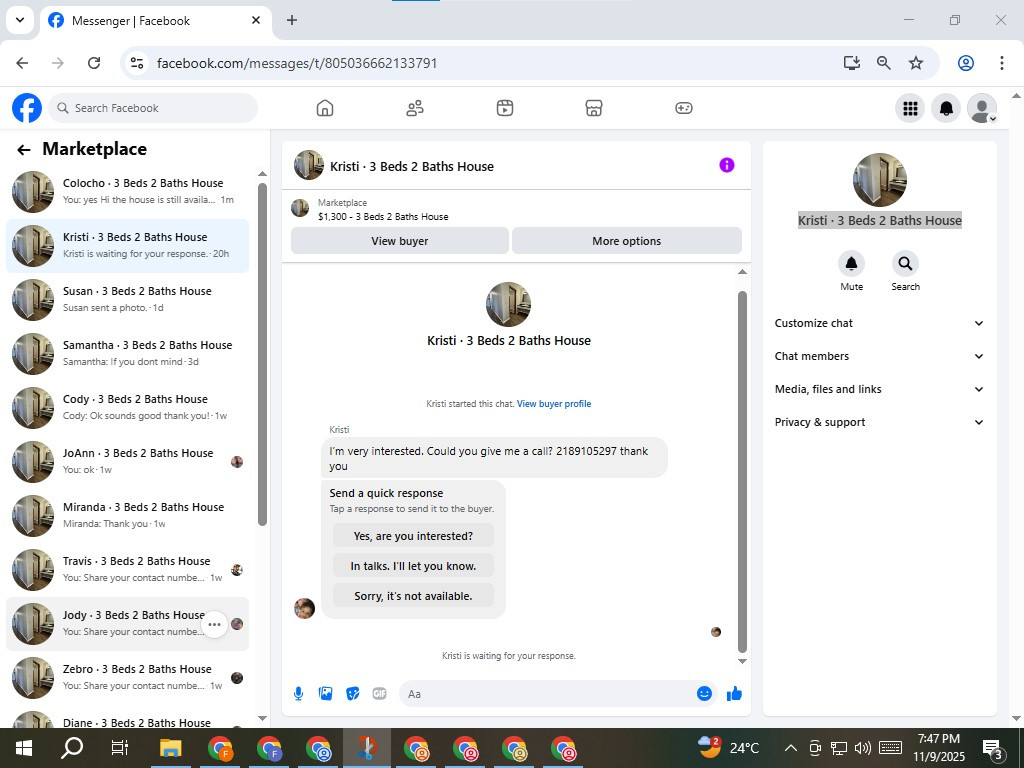The width and height of the screenshot is (1024, 768).
Task: Open the Travis conversation
Action: (x=127, y=569)
